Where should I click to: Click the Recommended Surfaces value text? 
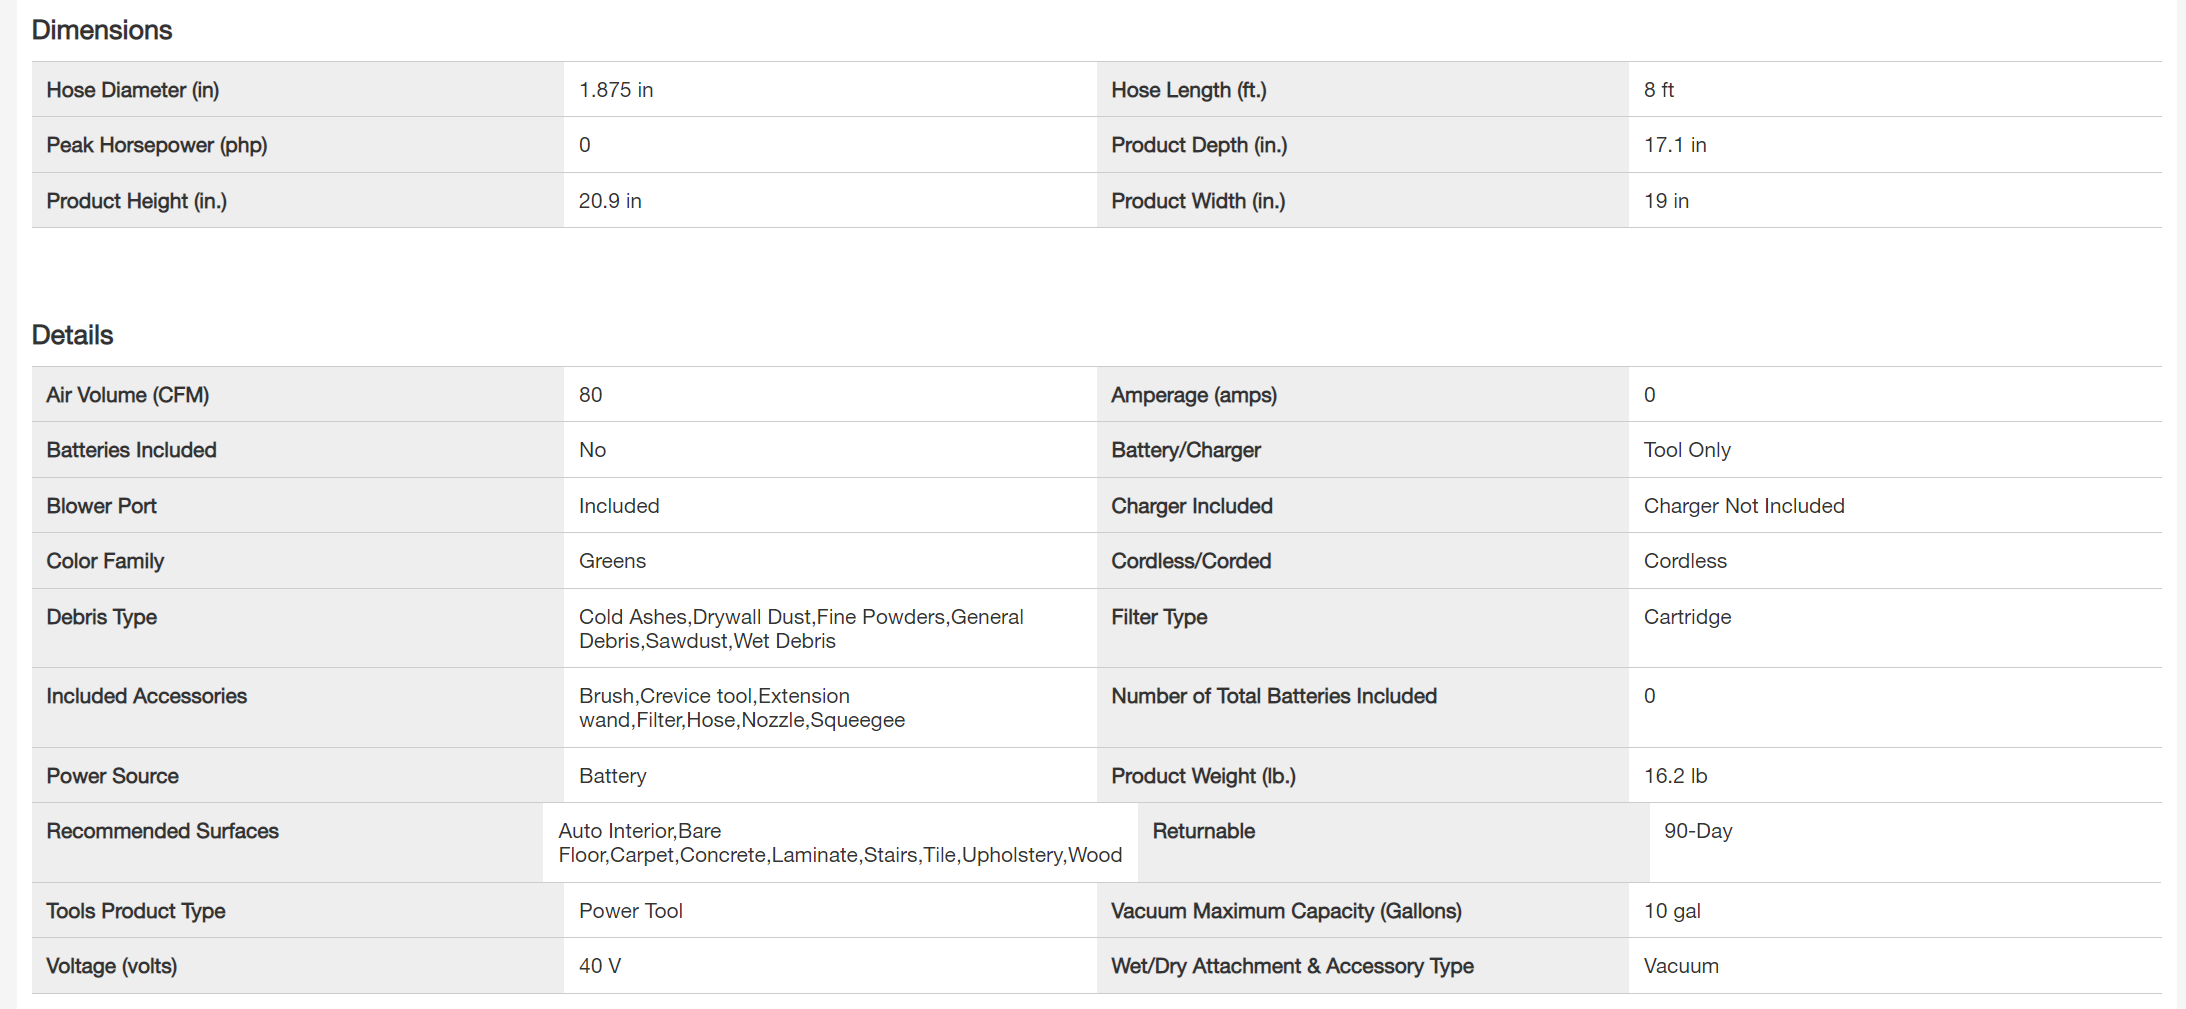(x=839, y=843)
